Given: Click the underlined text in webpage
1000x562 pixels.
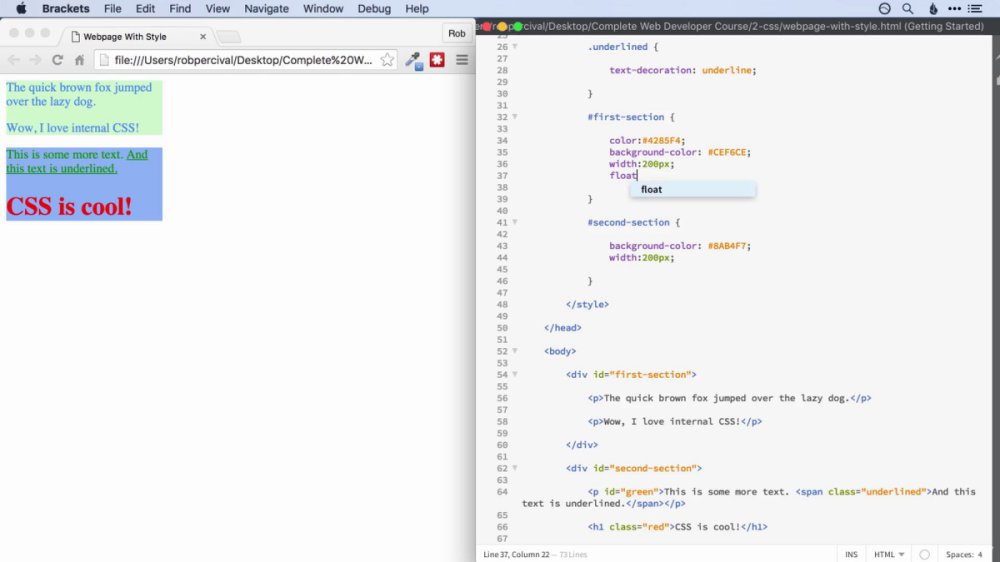Looking at the screenshot, I should [77, 161].
